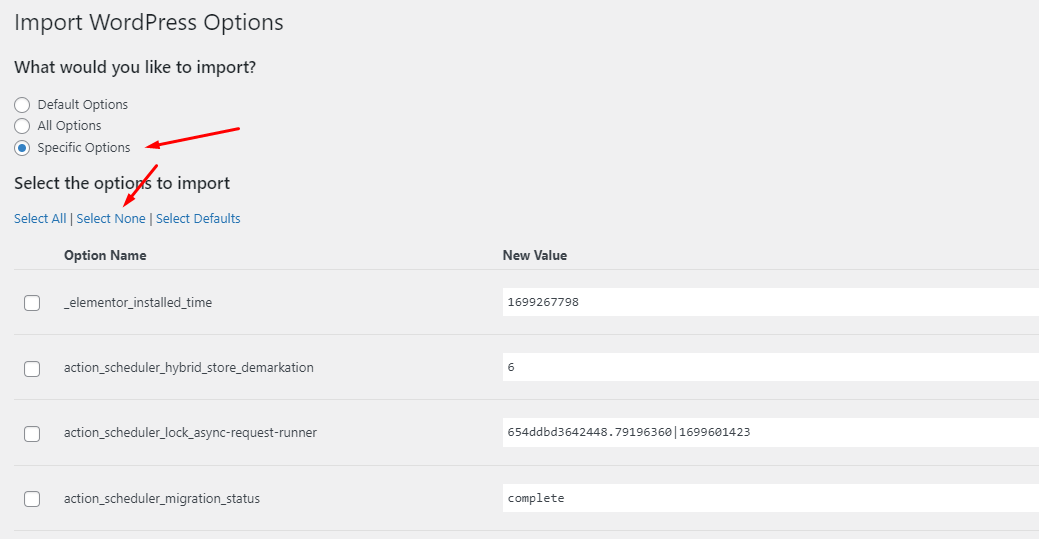Click the field with 654ddbd3642448.79196360|1699601423

(x=771, y=432)
